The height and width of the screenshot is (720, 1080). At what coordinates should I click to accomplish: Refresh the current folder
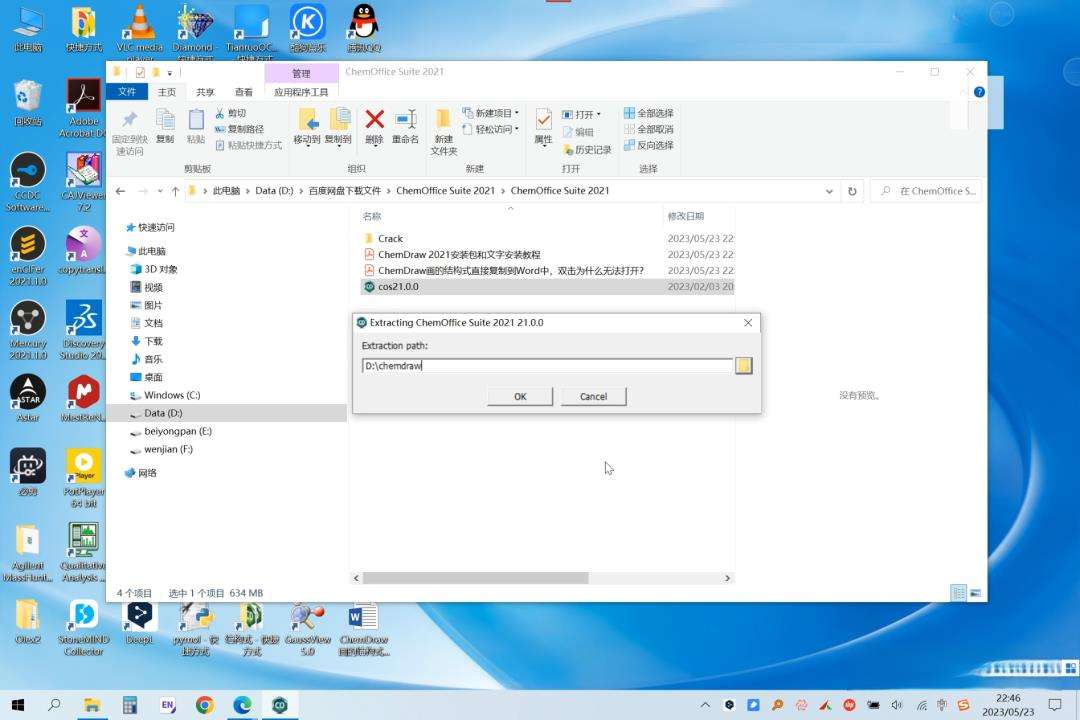pos(852,191)
